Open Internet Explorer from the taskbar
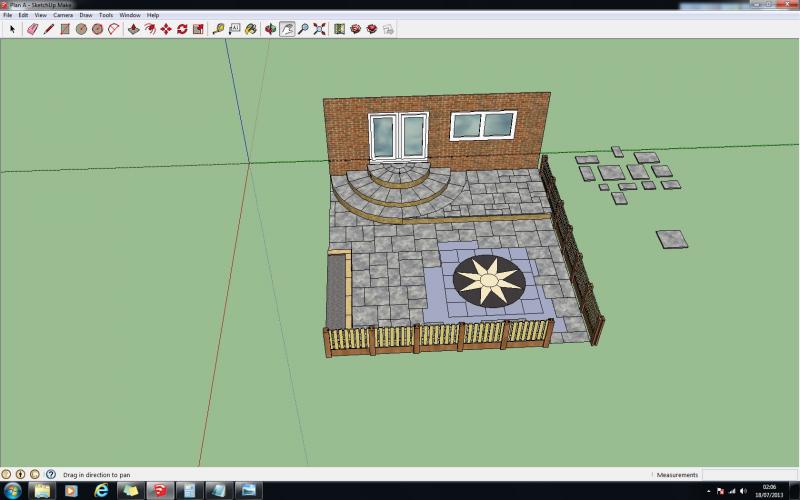The height and width of the screenshot is (500, 800). [x=101, y=491]
